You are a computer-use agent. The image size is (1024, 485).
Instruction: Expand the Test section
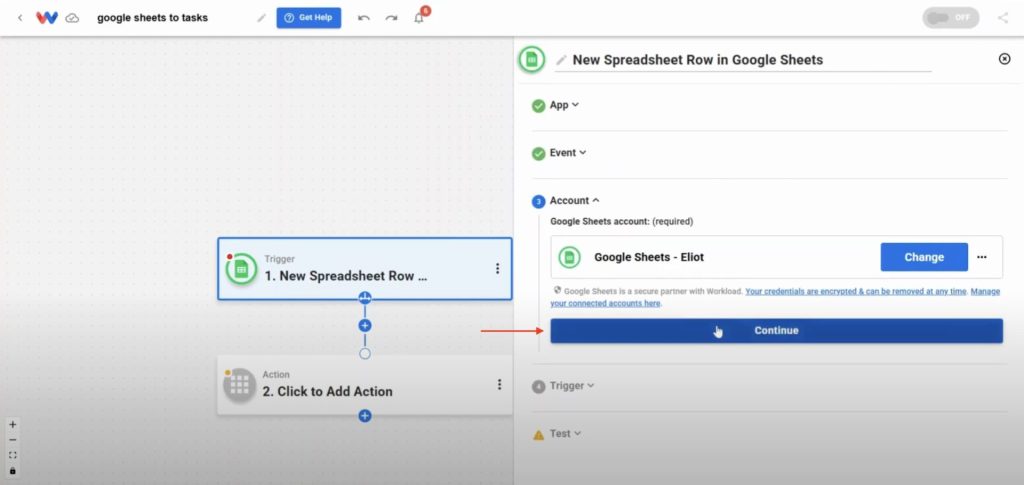tap(566, 433)
